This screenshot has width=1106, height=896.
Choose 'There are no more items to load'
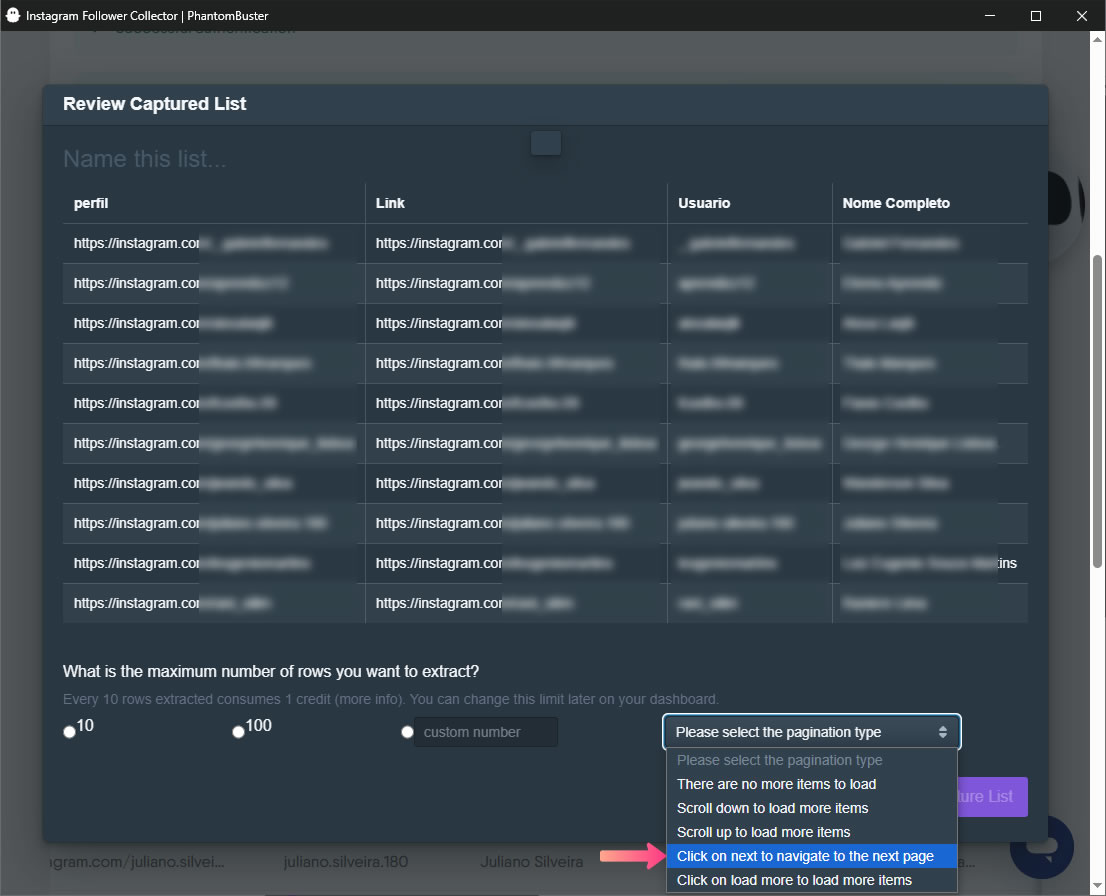coord(811,785)
